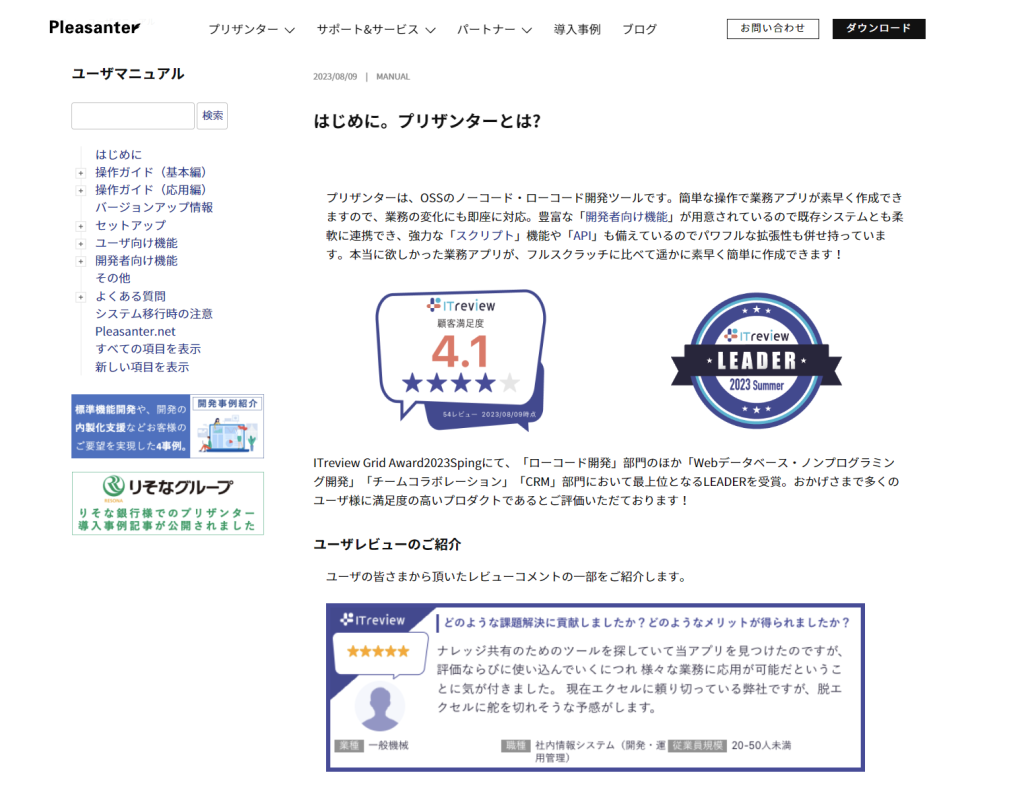The image size is (1024, 794).
Task: Click the reviewer avatar icon
Action: (x=379, y=707)
